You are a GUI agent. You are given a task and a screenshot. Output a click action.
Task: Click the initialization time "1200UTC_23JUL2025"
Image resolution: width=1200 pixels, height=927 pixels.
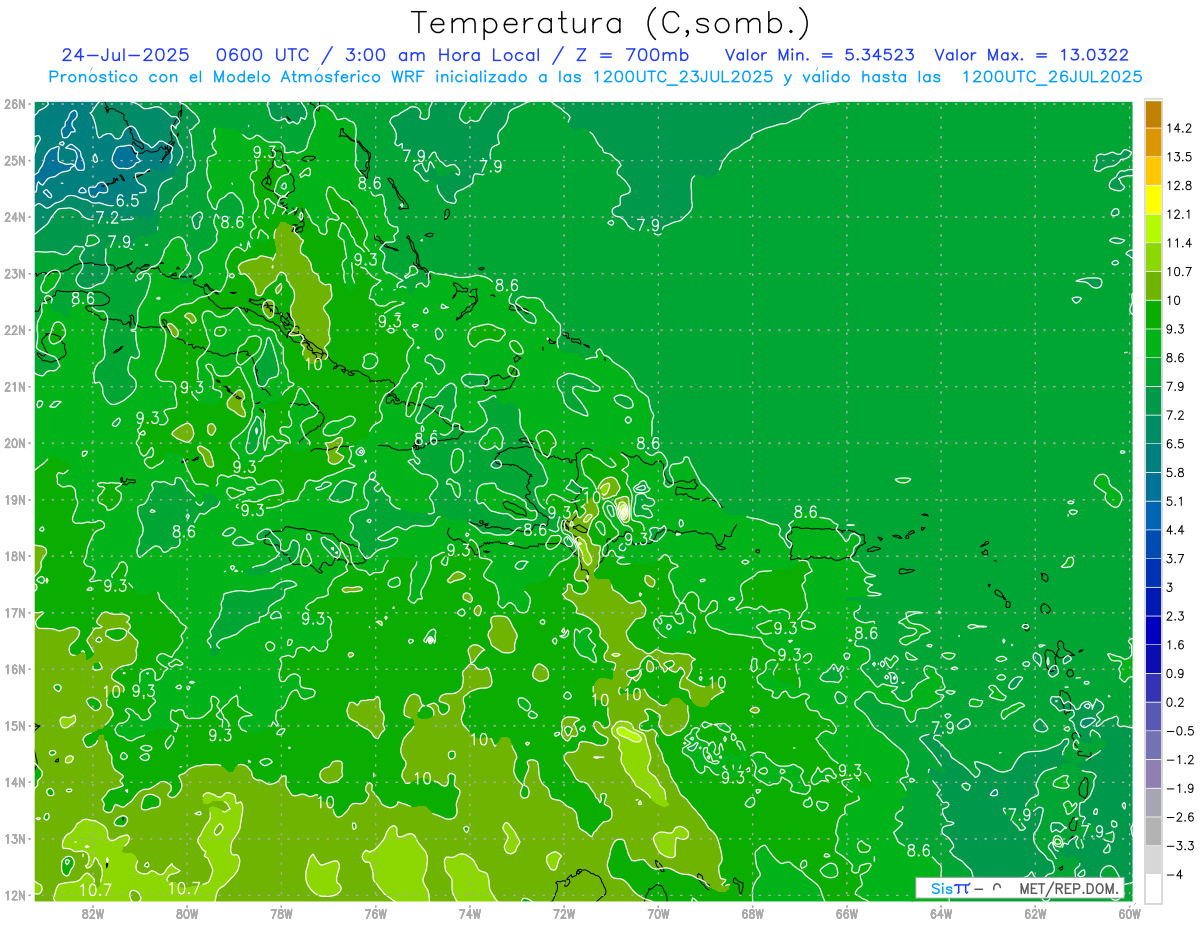pos(683,77)
